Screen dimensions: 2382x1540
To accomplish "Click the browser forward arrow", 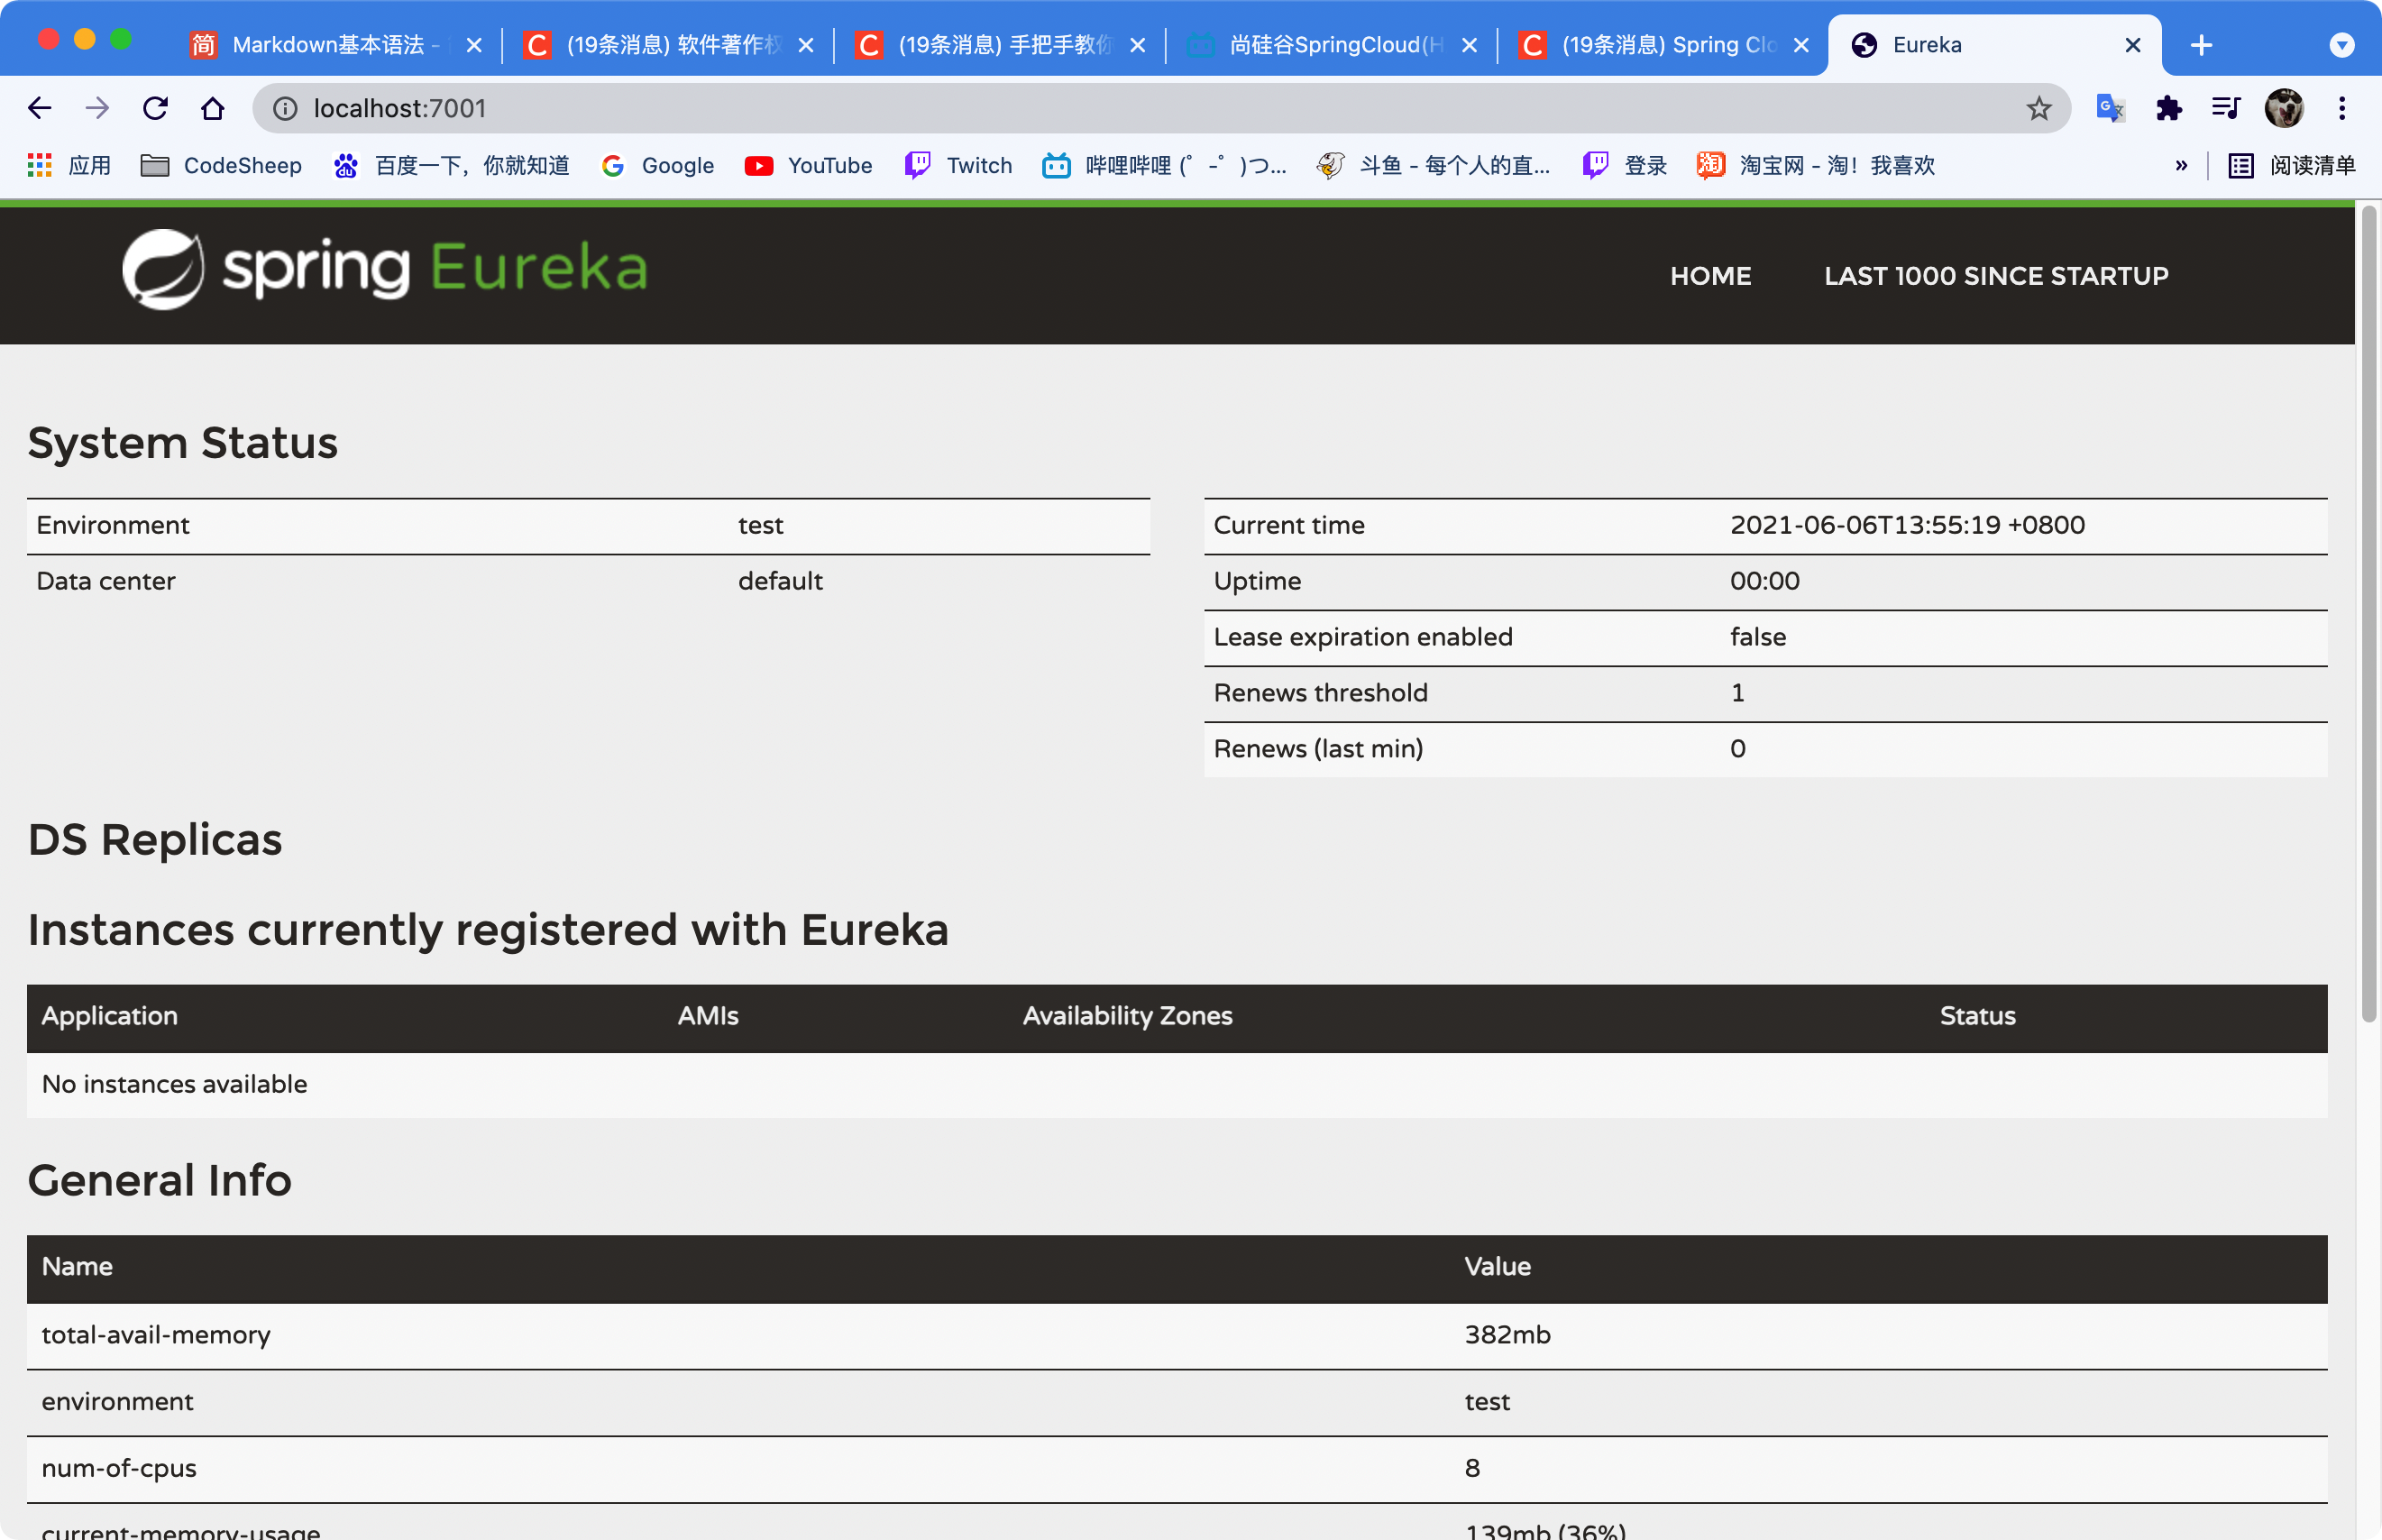I will (x=97, y=108).
